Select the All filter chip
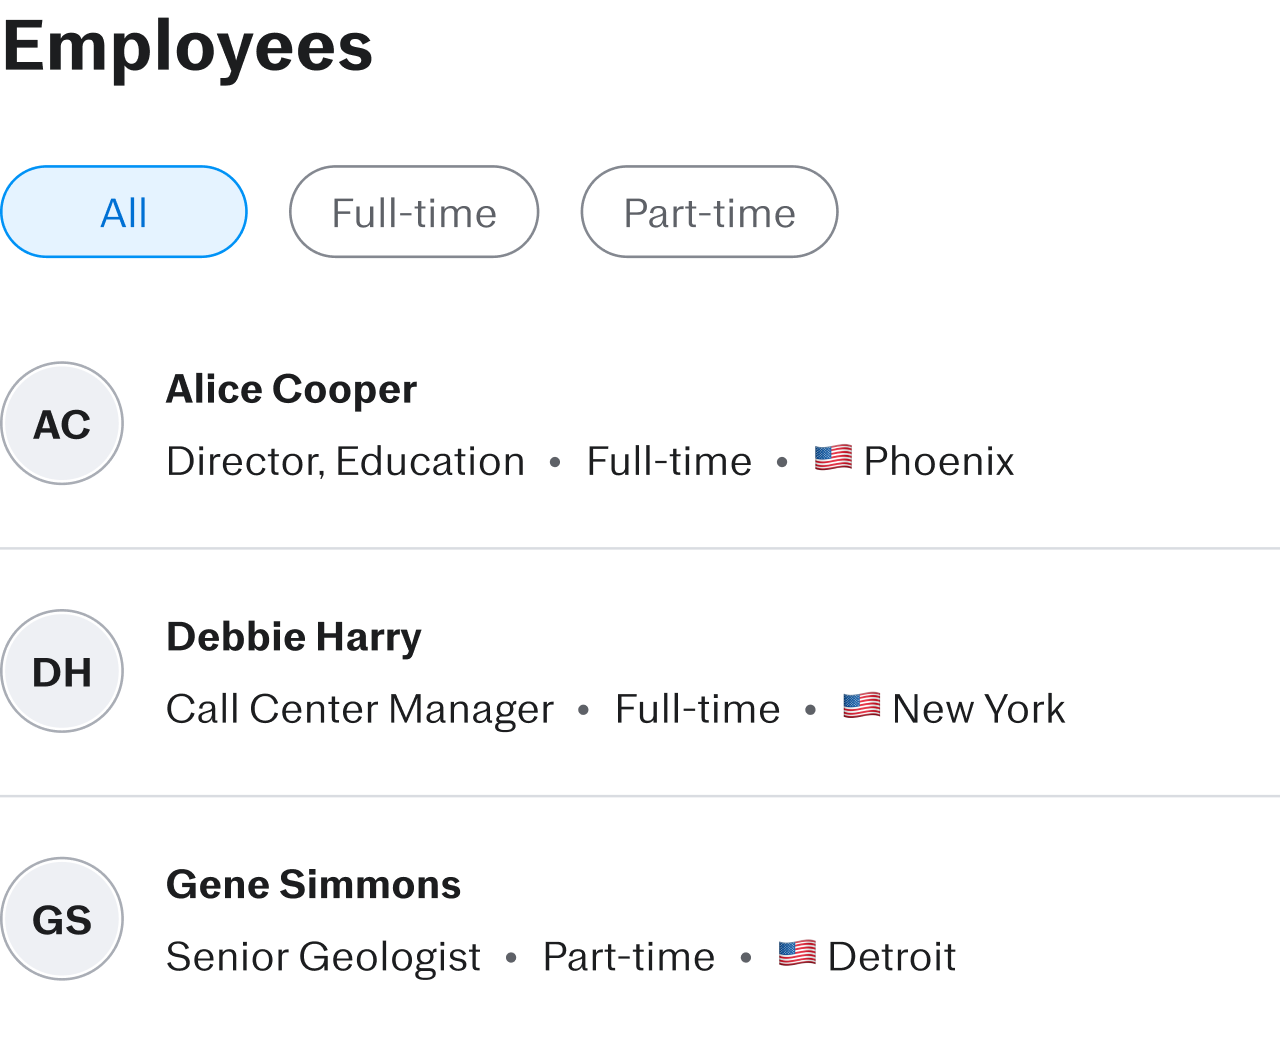Image resolution: width=1280 pixels, height=1043 pixels. (x=124, y=212)
